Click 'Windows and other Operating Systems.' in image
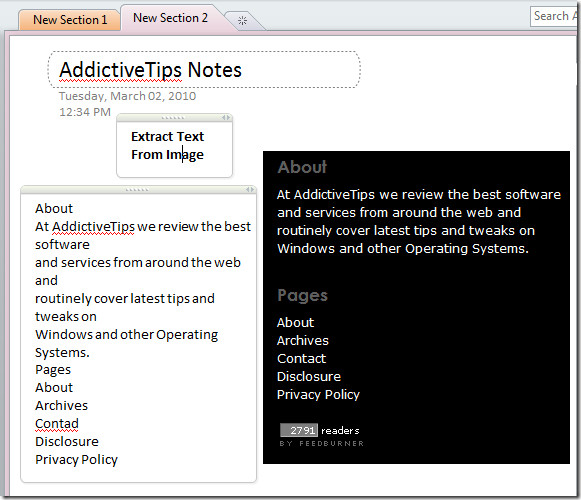581x500 pixels. pyautogui.click(x=403, y=248)
